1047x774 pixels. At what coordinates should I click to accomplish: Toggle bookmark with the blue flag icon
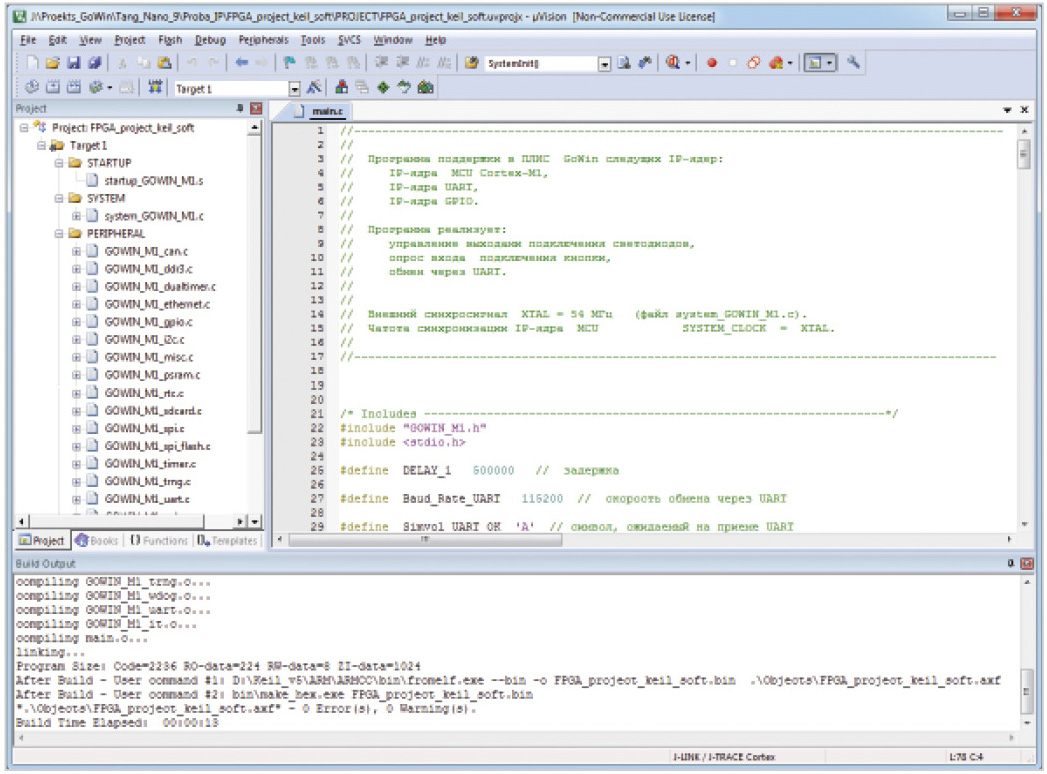pyautogui.click(x=288, y=63)
